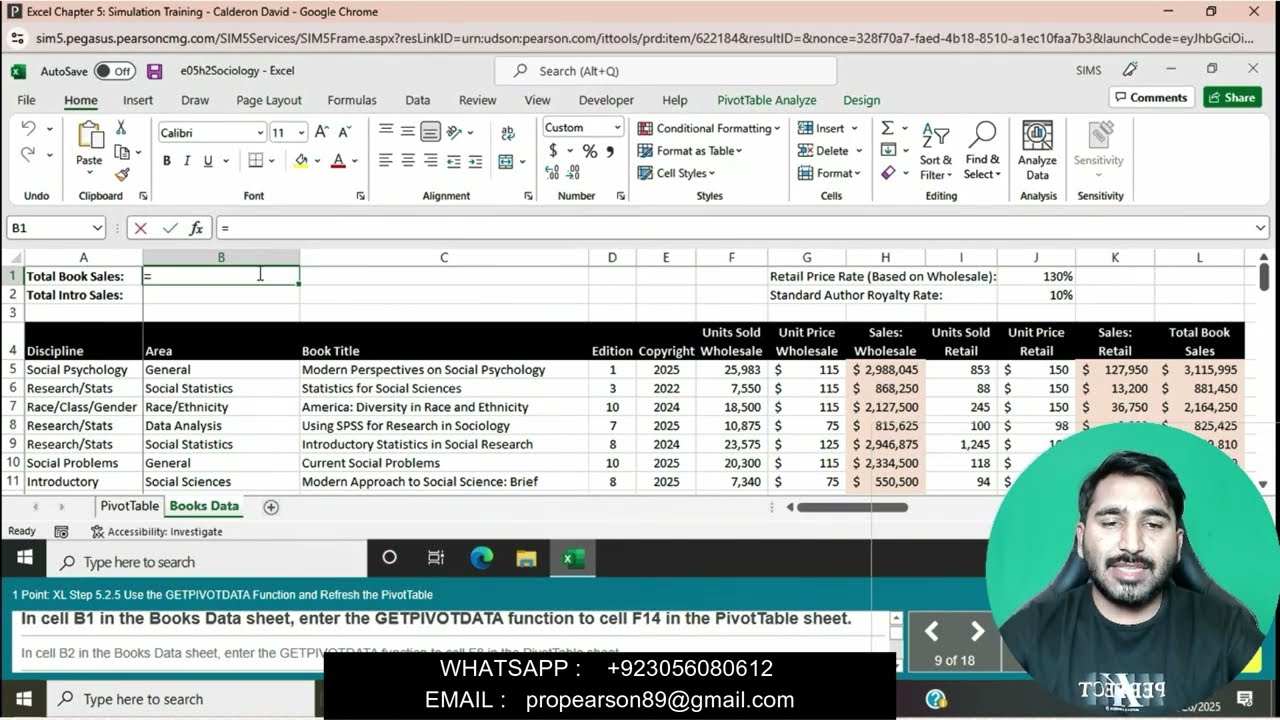
Task: Open the Find & Select dropdown
Action: pyautogui.click(x=982, y=150)
